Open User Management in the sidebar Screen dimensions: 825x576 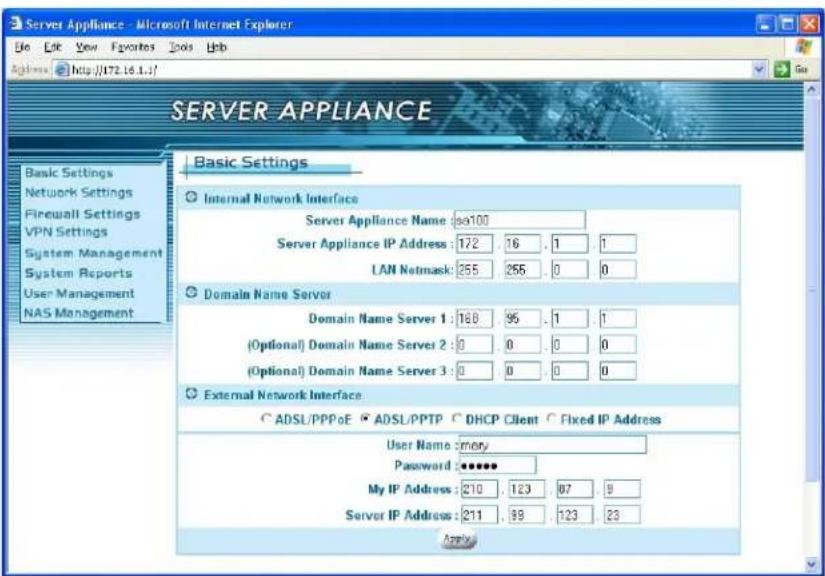79,293
